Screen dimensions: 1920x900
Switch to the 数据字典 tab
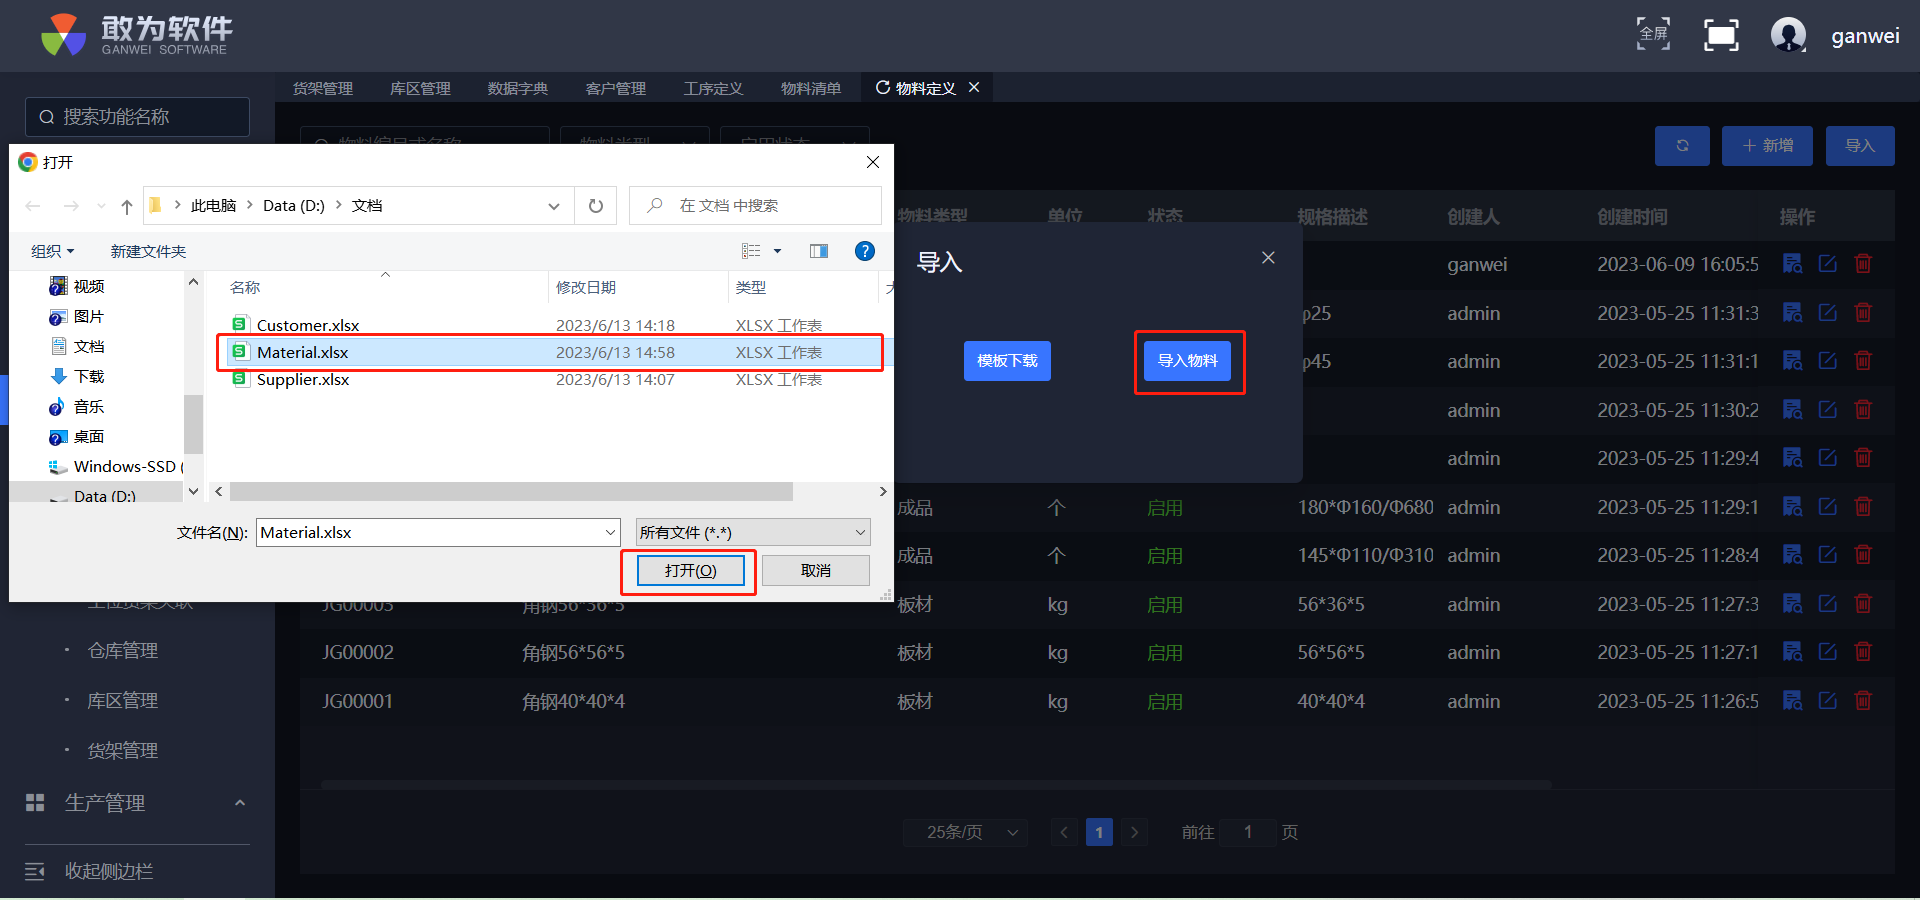[517, 88]
